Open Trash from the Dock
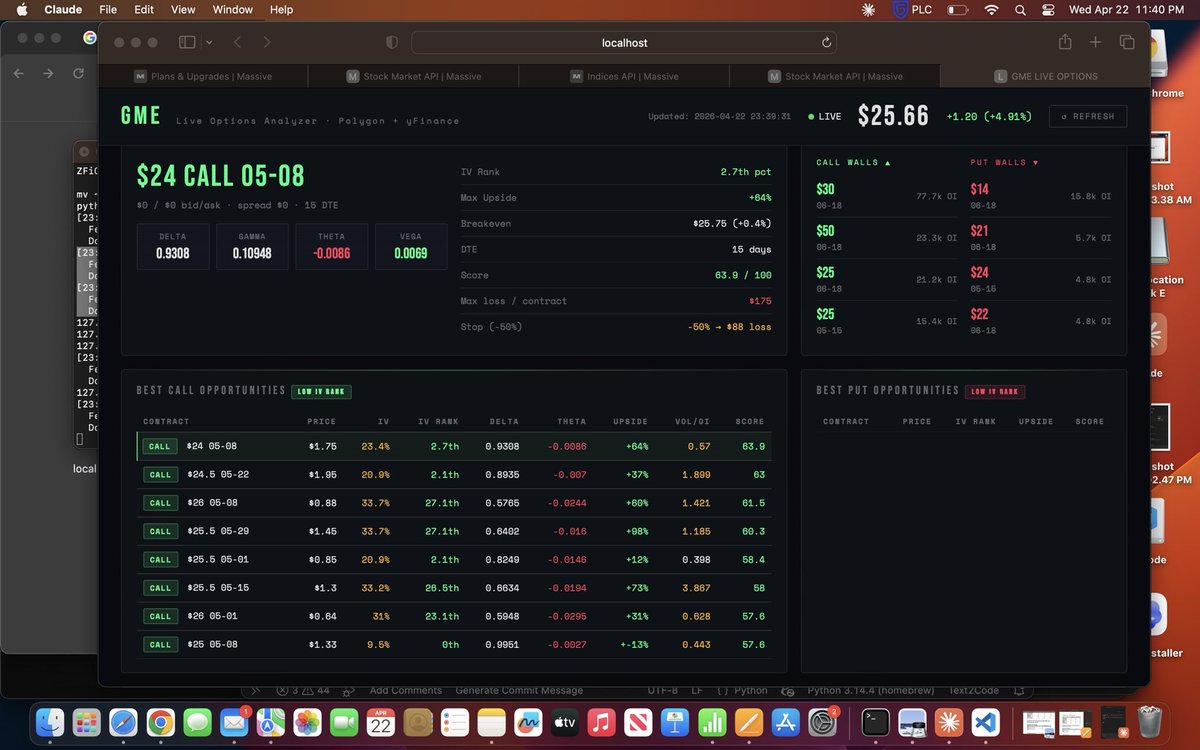The image size is (1200, 750). click(1150, 721)
